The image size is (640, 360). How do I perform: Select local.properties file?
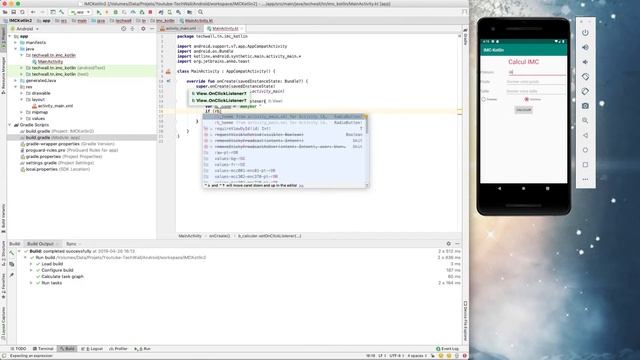click(x=55, y=169)
